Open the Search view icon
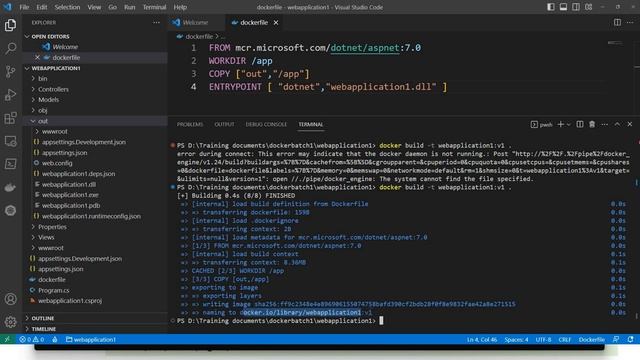 (x=11, y=48)
